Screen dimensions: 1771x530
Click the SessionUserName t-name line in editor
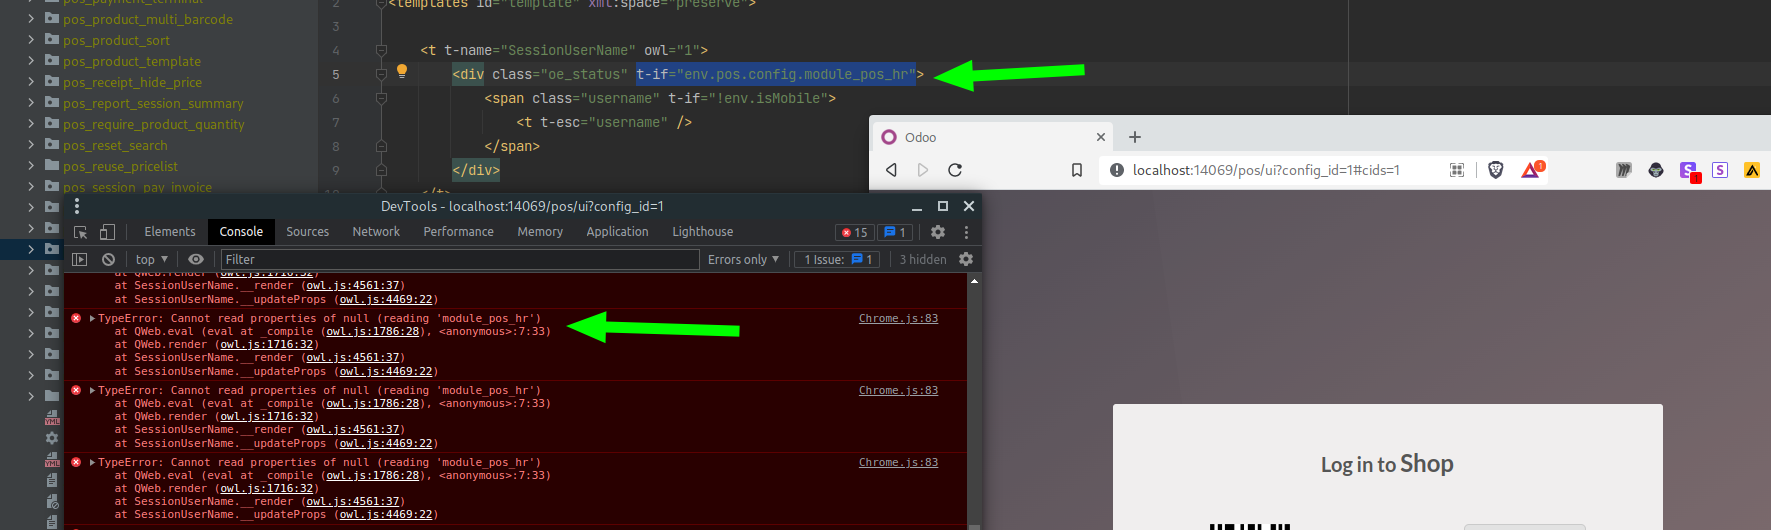(564, 50)
